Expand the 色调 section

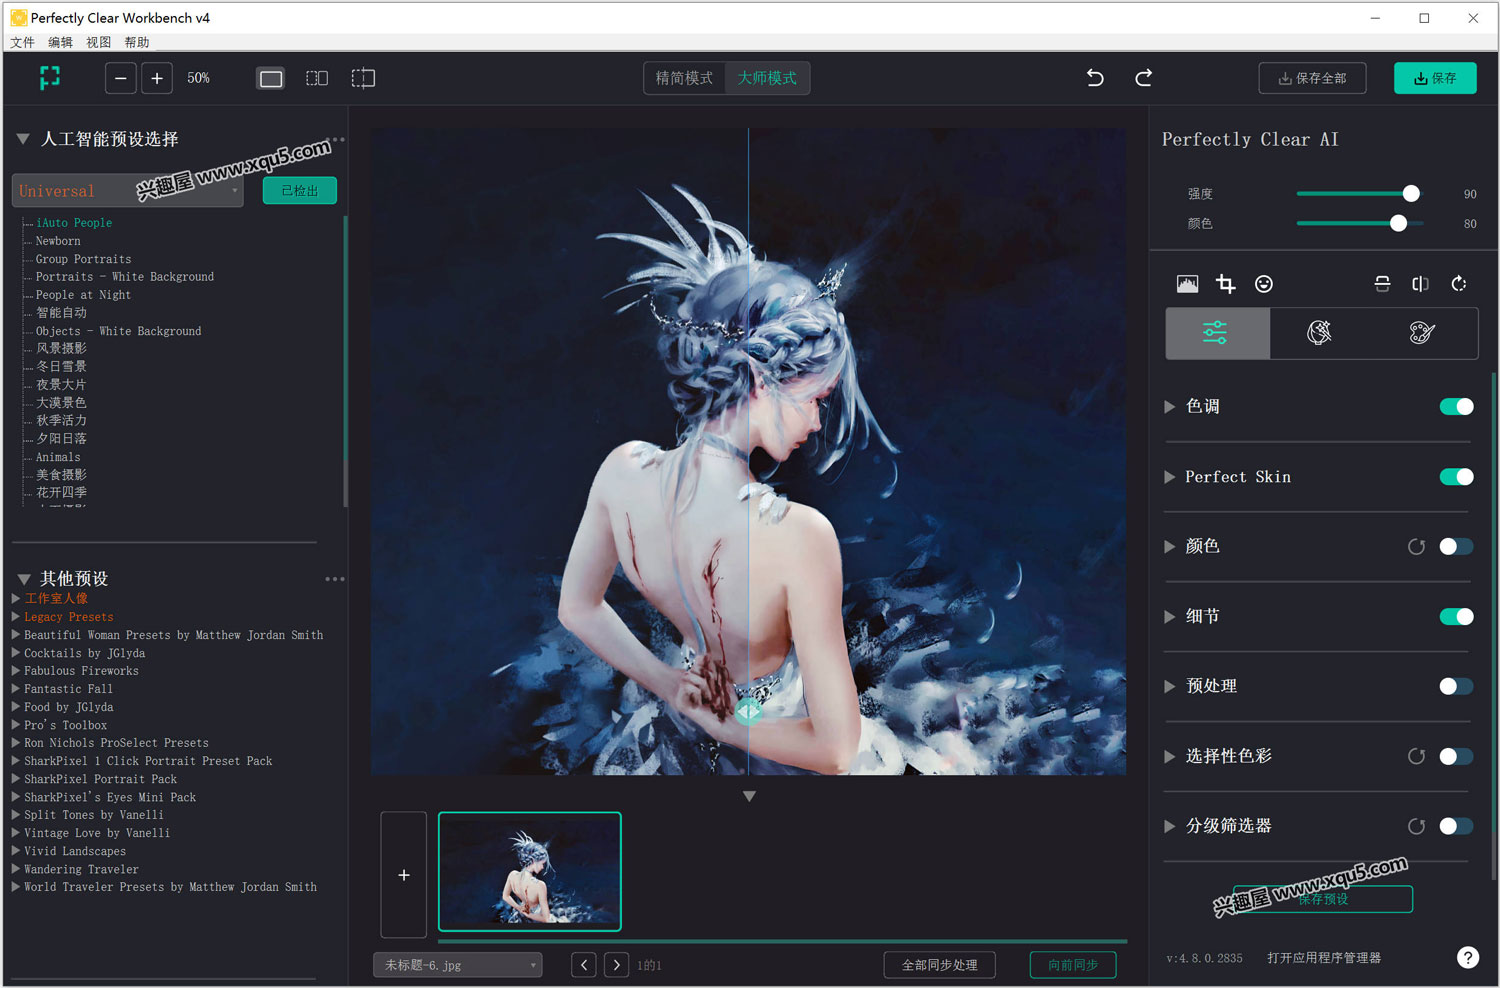coord(1169,407)
